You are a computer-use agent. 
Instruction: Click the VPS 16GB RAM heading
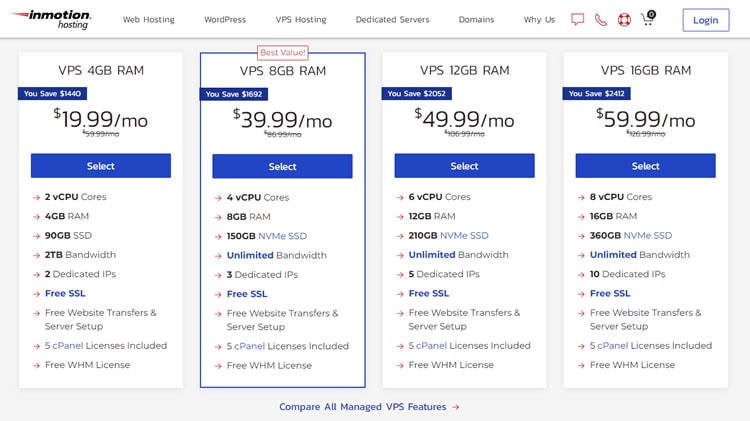point(646,70)
